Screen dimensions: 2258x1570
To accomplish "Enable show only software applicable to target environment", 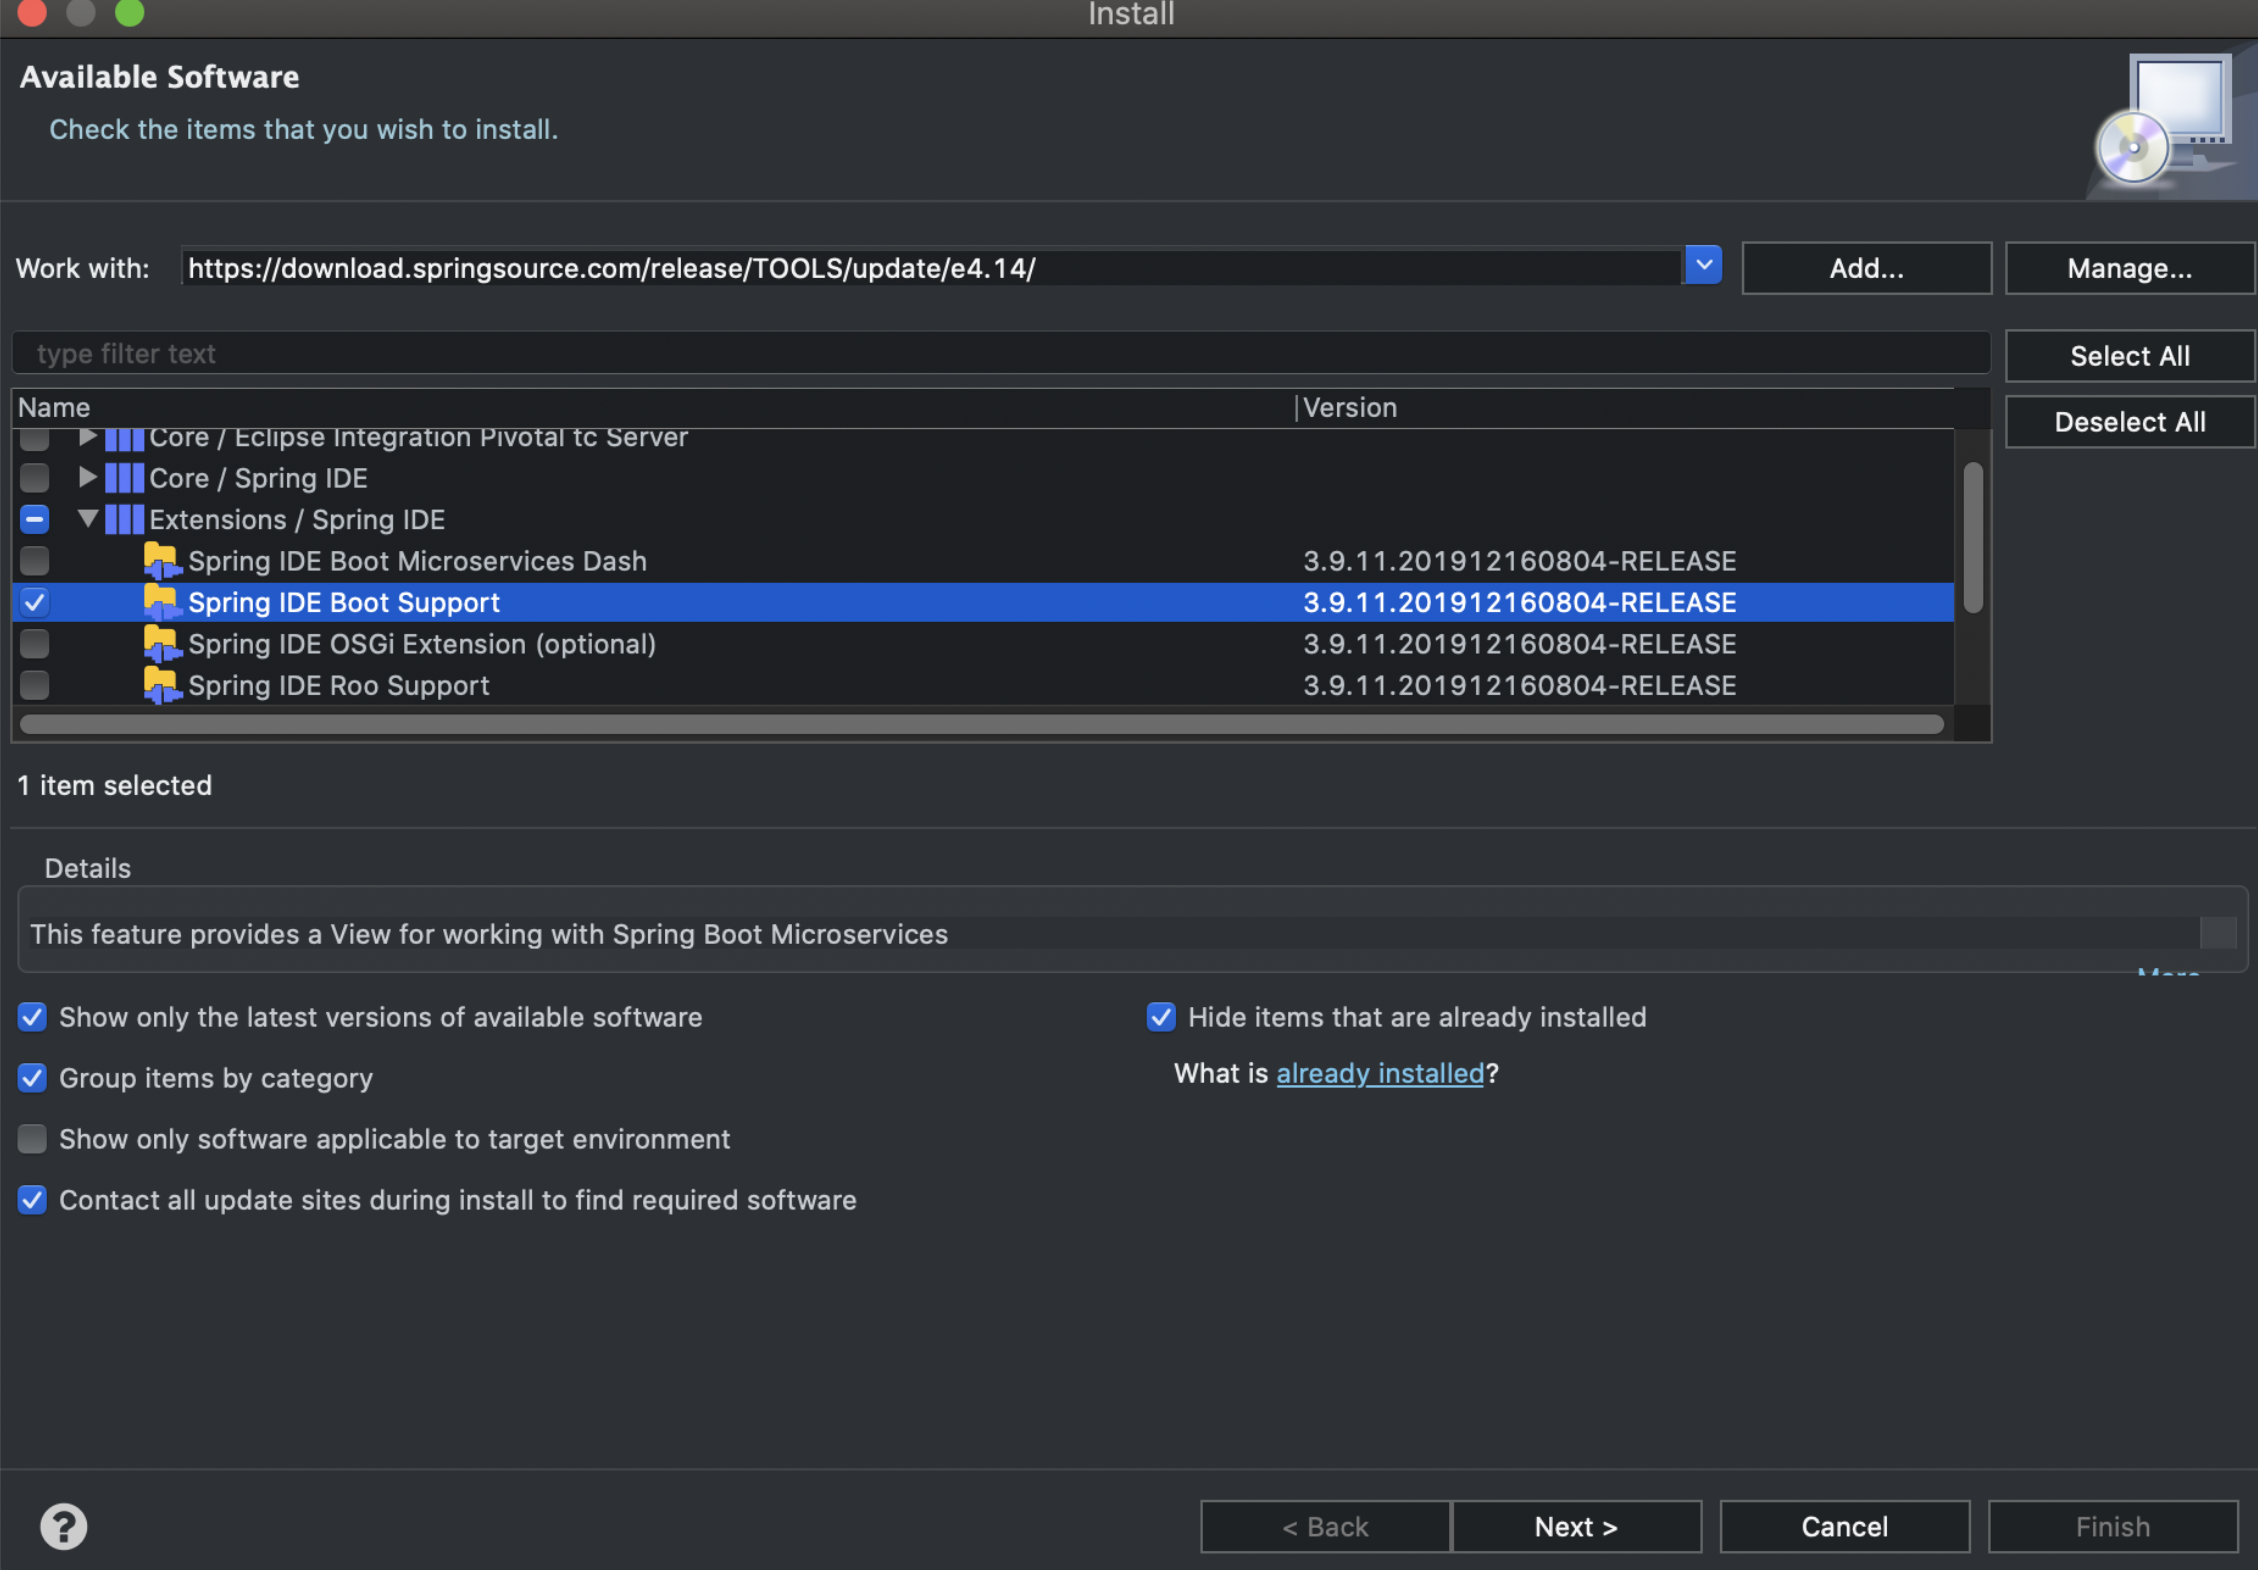I will [32, 1139].
